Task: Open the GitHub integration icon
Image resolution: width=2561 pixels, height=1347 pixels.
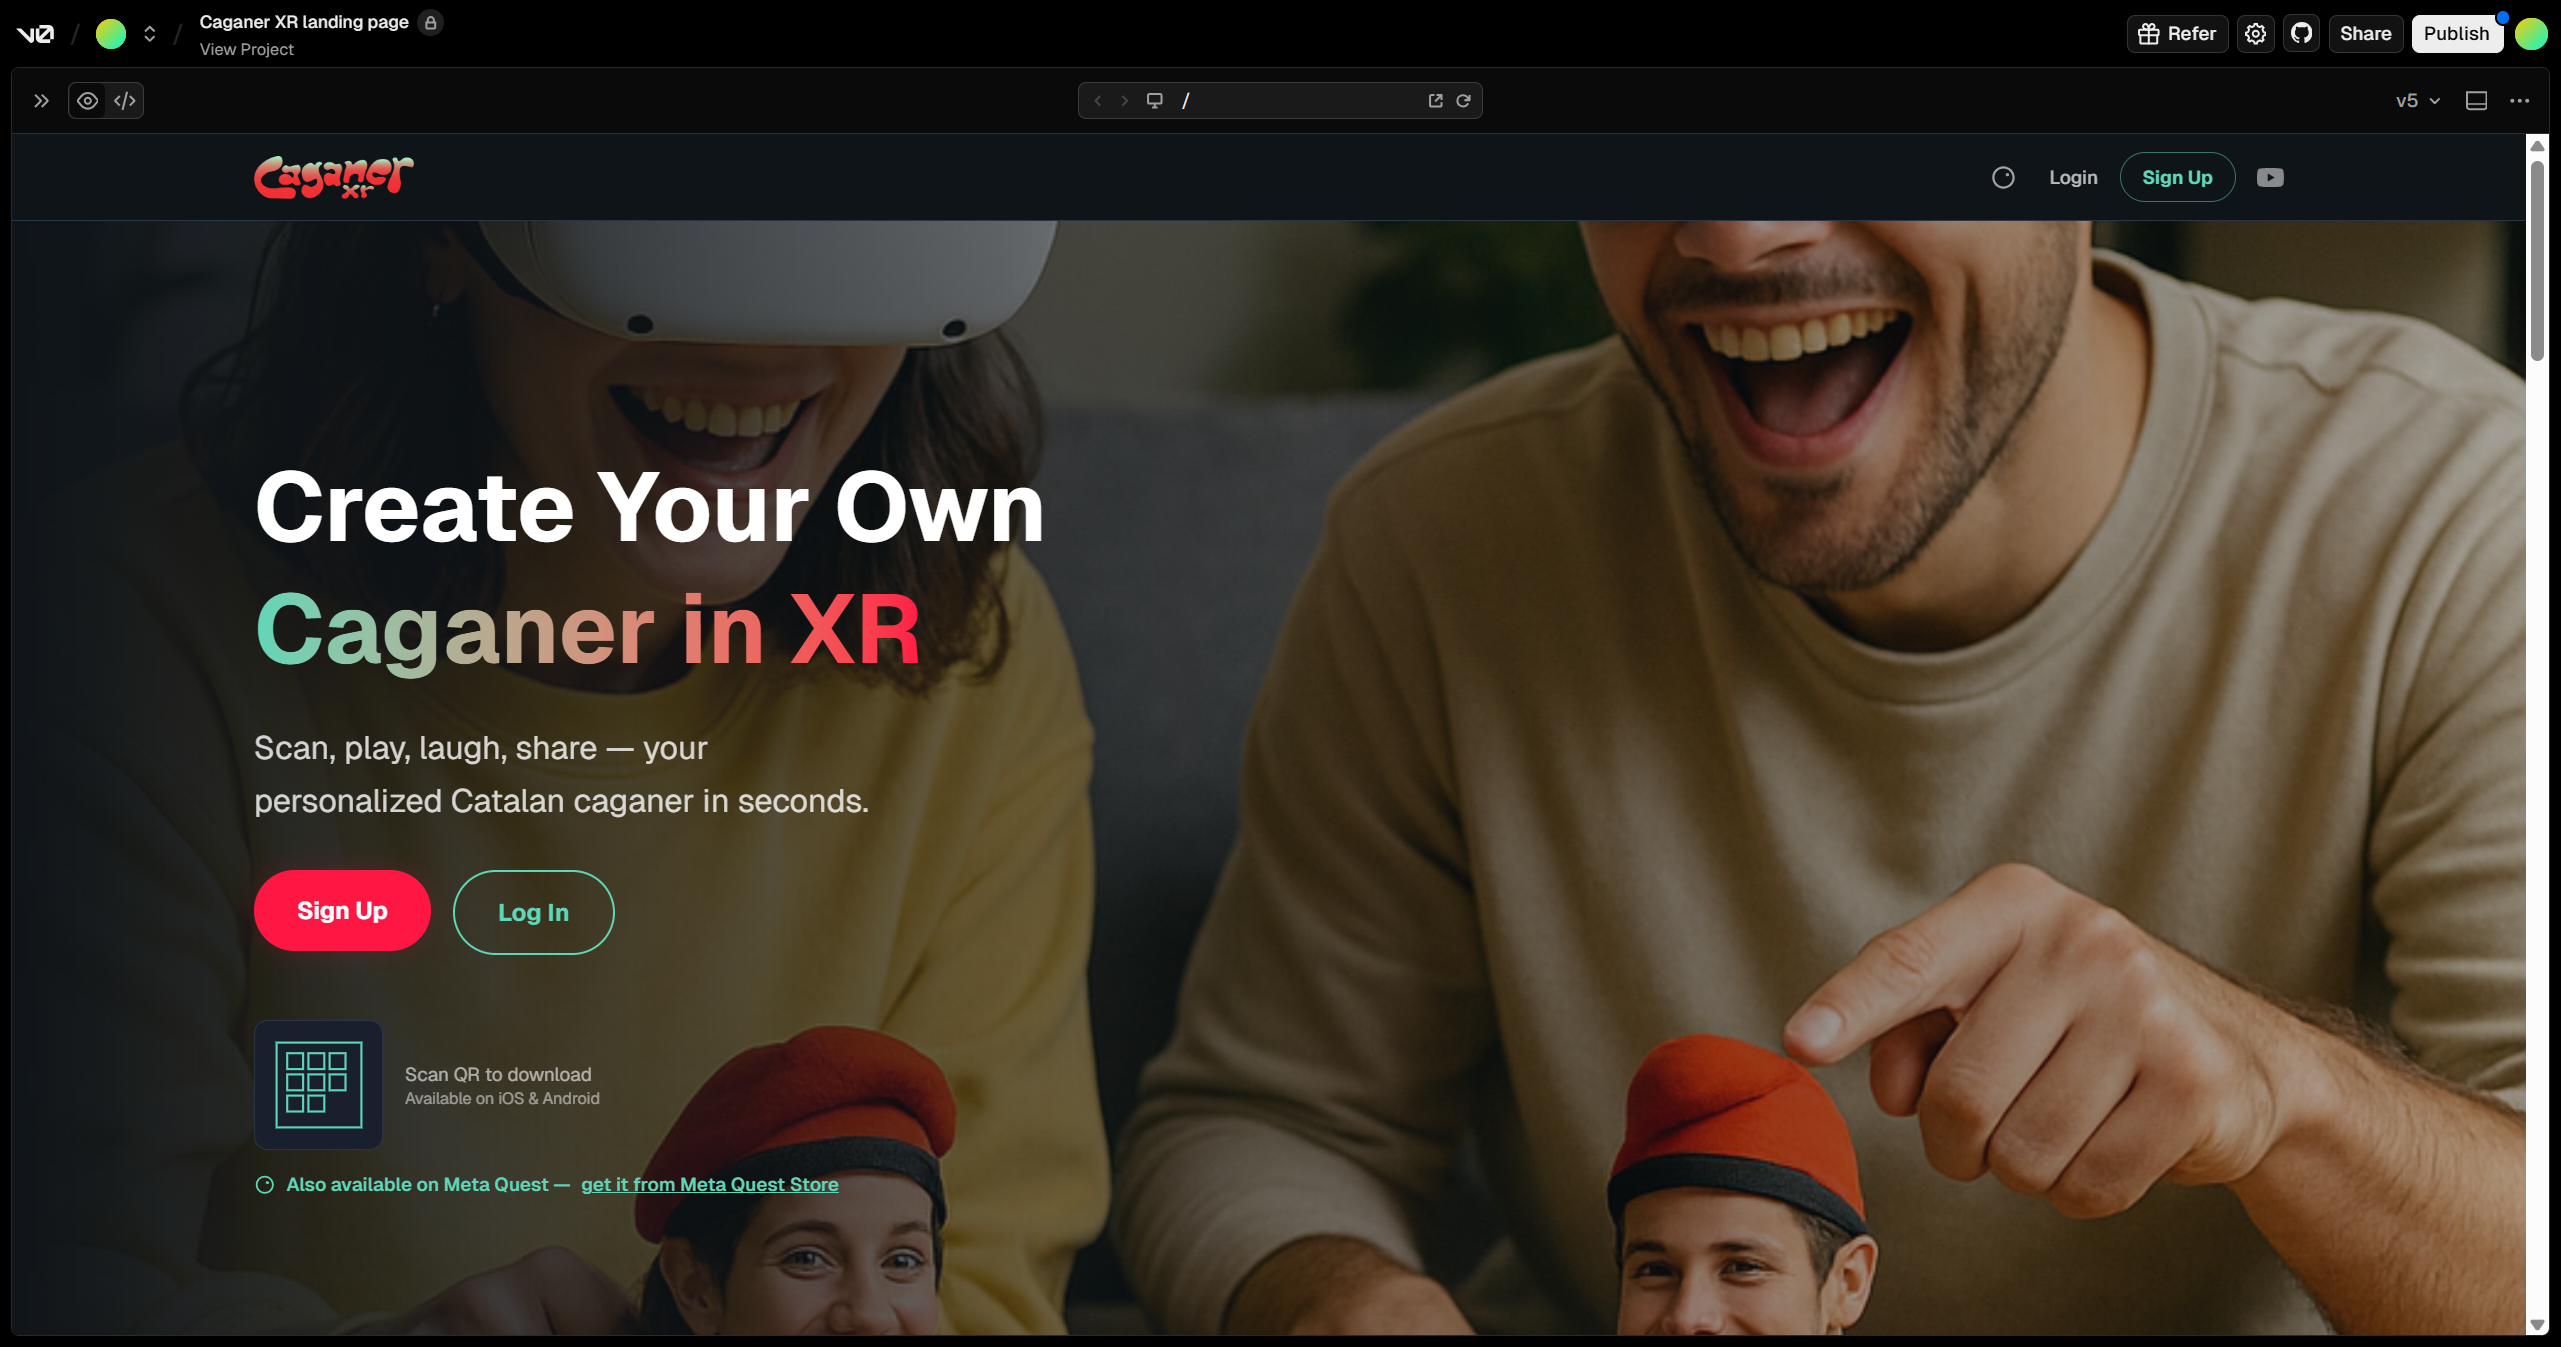Action: [x=2301, y=34]
